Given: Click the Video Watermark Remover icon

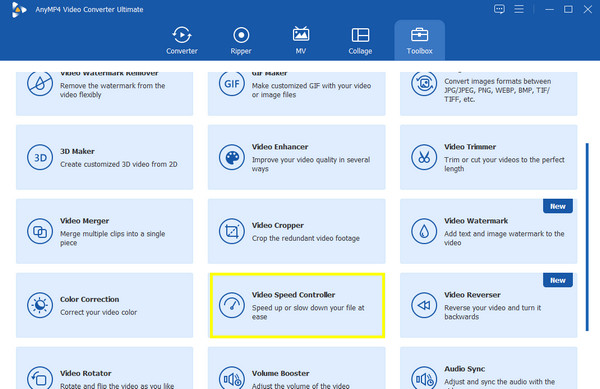Looking at the screenshot, I should (40, 84).
